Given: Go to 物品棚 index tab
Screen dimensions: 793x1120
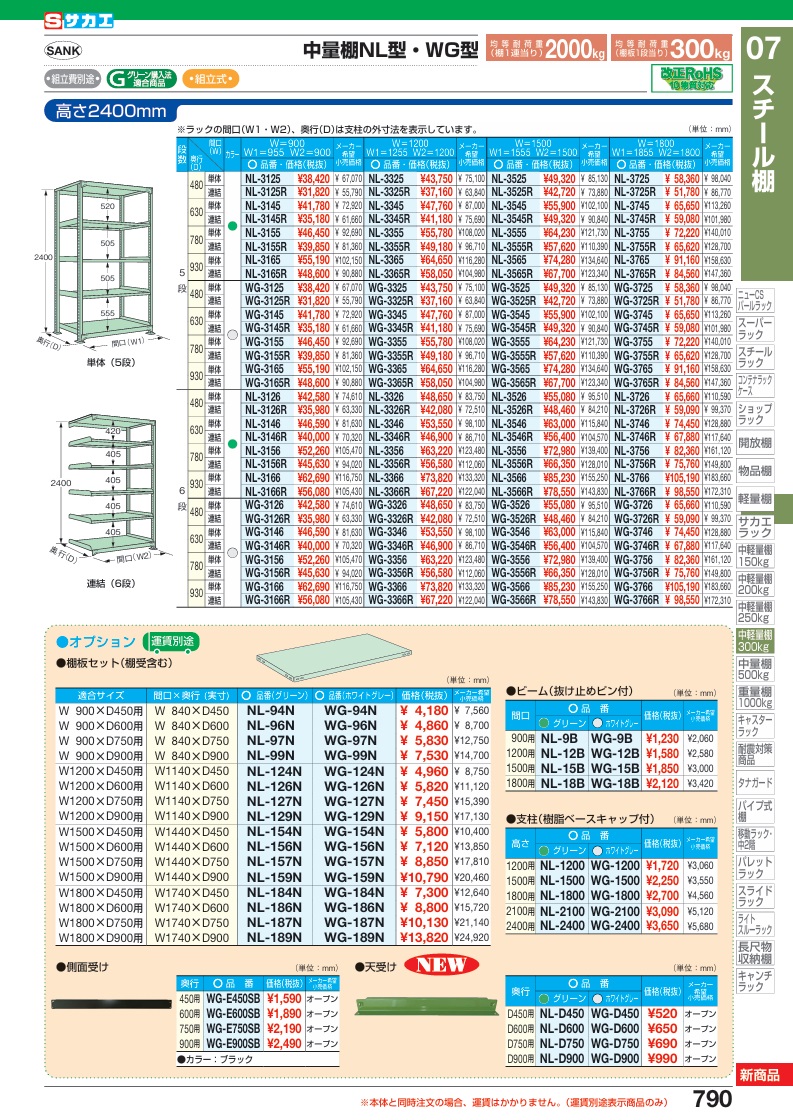Looking at the screenshot, I should [754, 471].
